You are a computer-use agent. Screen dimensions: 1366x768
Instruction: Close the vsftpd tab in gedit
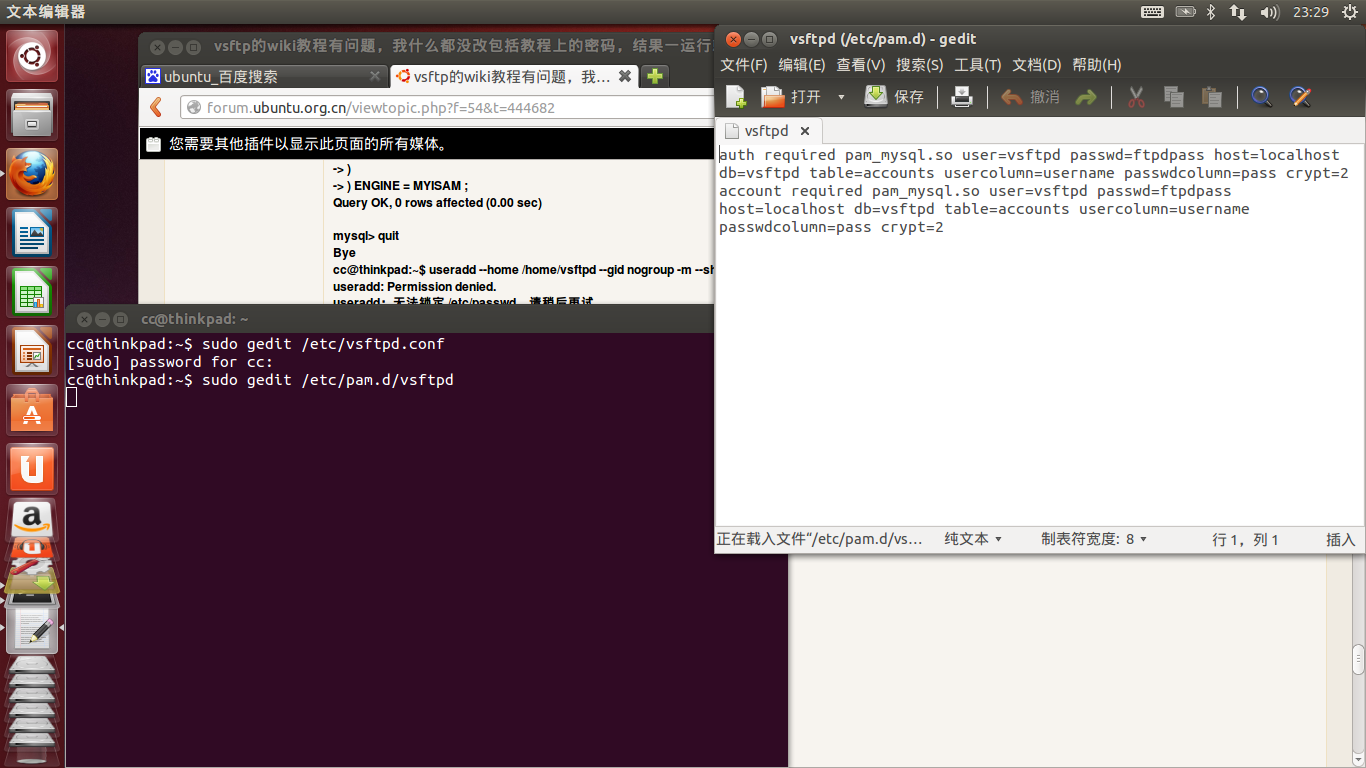[x=805, y=131]
